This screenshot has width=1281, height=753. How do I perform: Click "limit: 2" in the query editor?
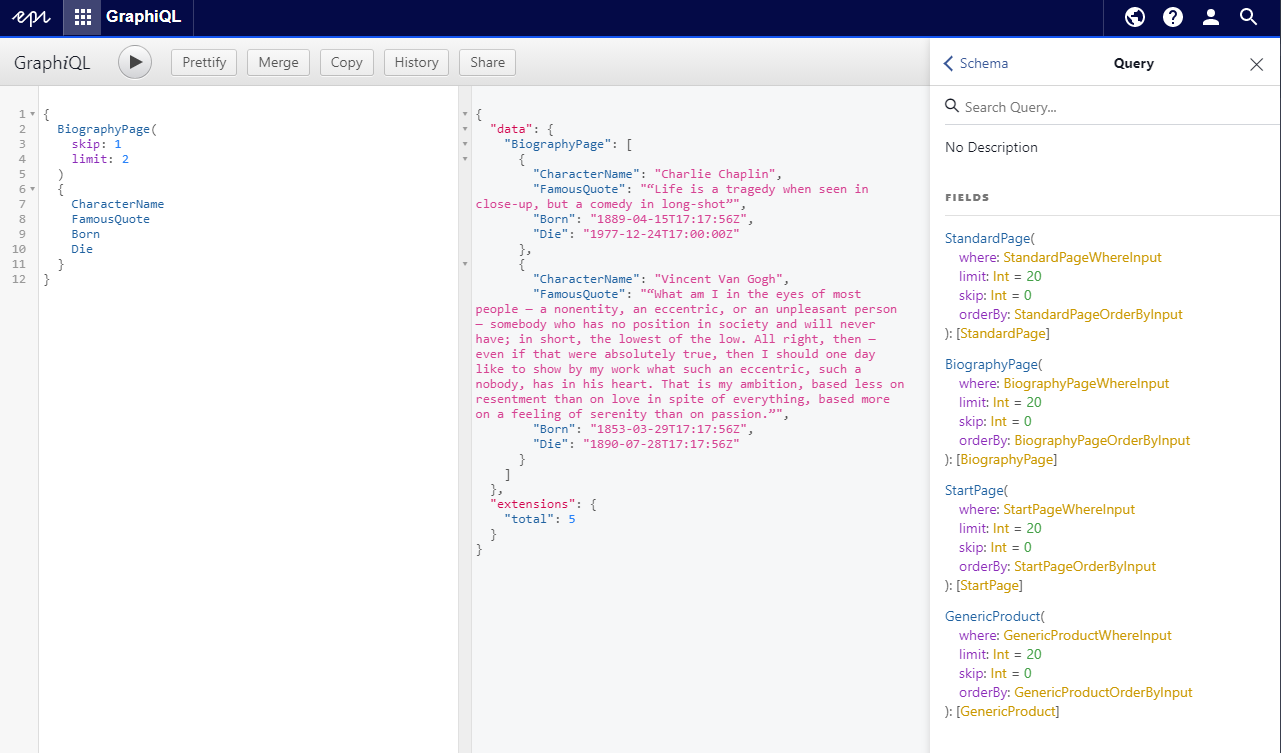[100, 159]
